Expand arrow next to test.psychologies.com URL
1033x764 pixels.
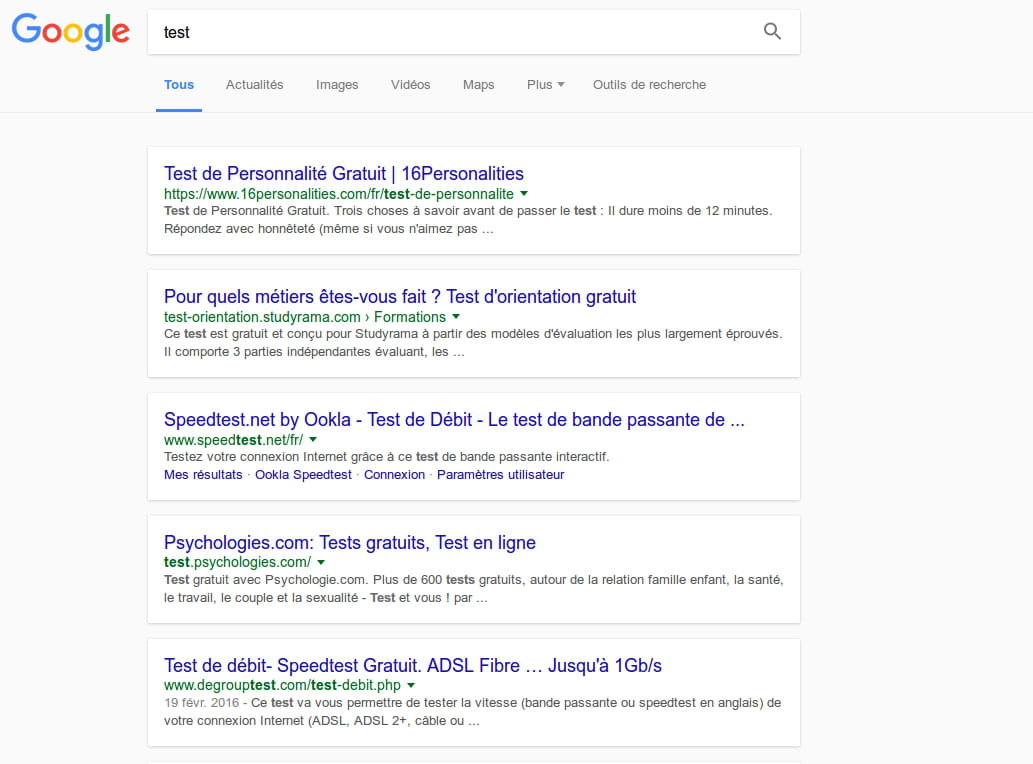321,562
